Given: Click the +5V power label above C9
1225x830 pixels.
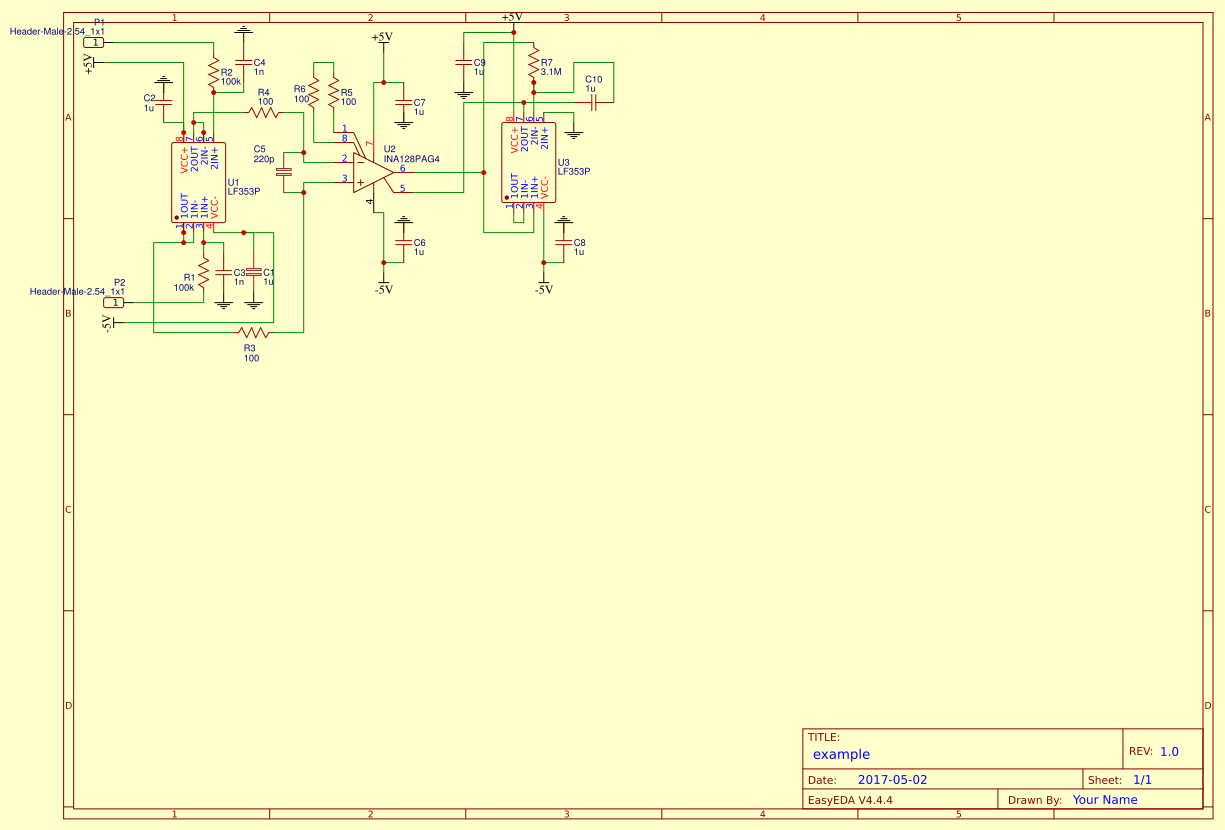Looking at the screenshot, I should [512, 17].
